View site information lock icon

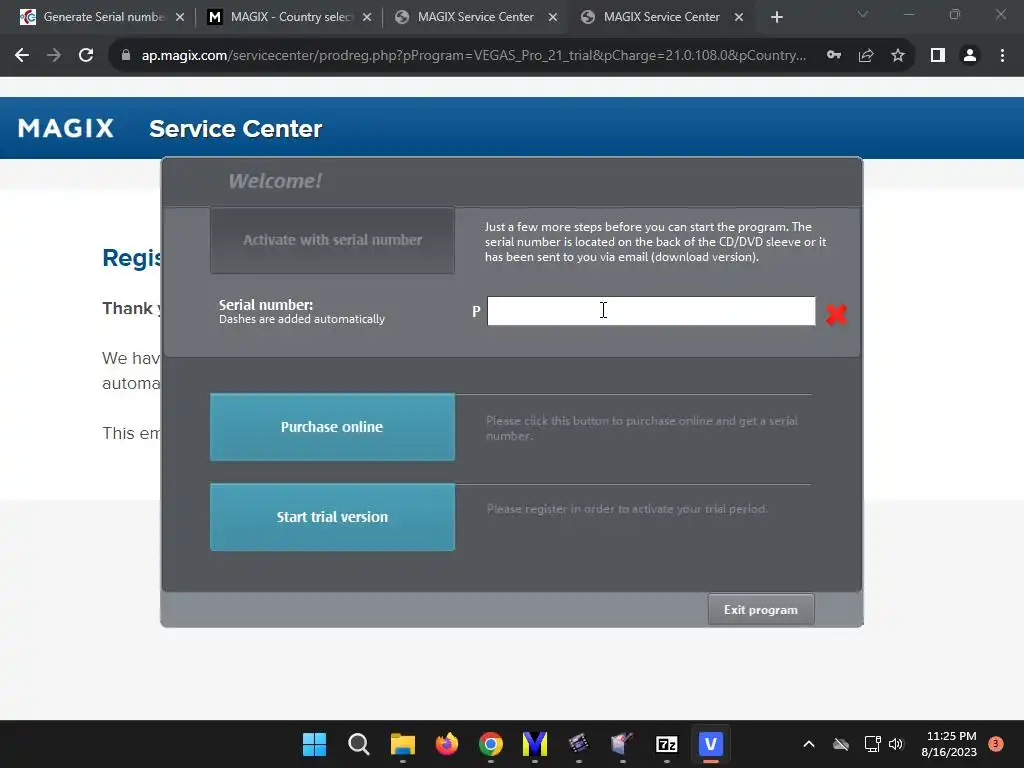[x=125, y=56]
